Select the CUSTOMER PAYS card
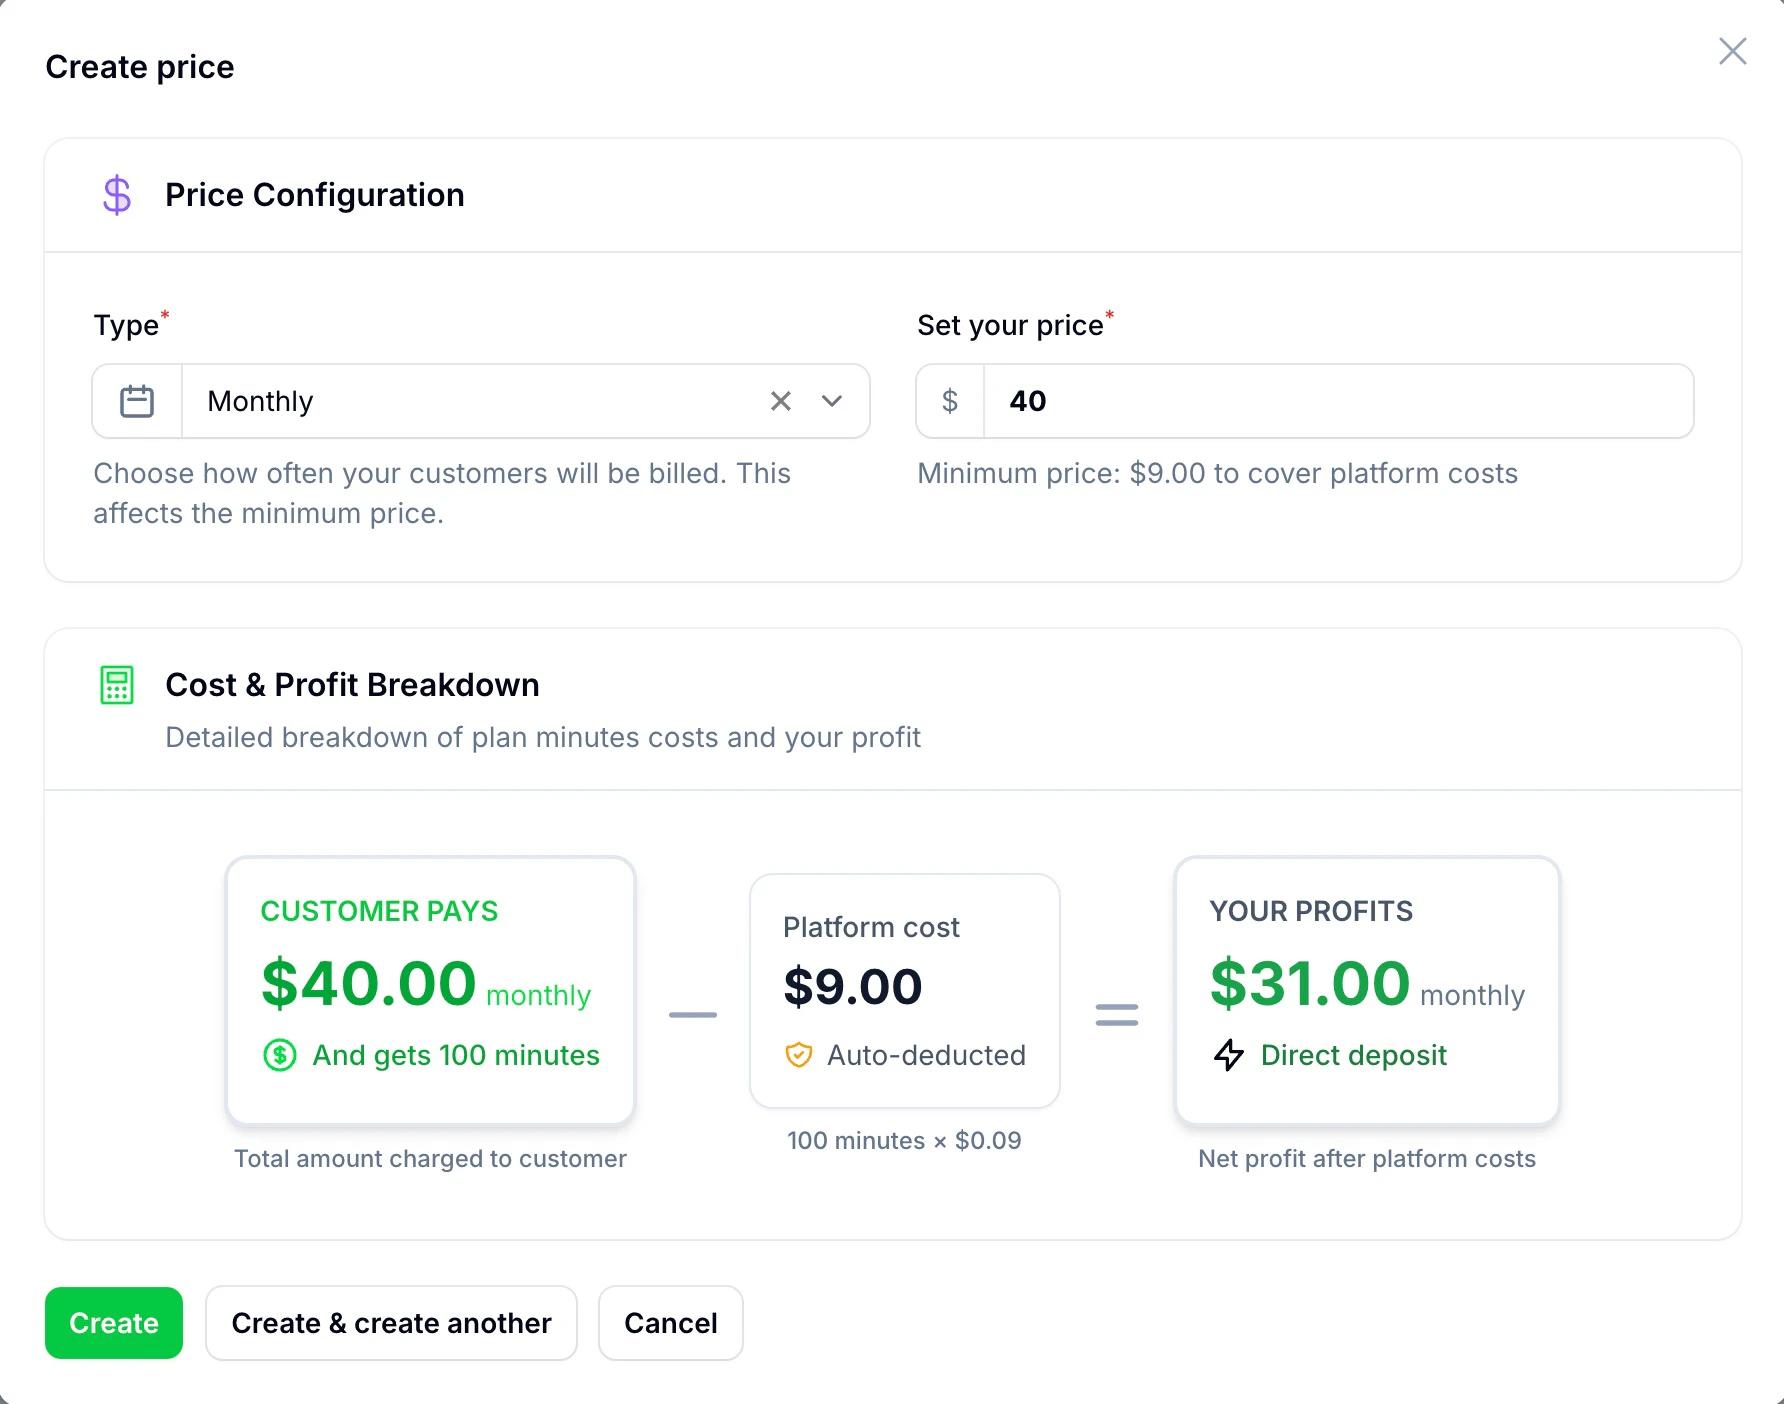 click(x=430, y=990)
